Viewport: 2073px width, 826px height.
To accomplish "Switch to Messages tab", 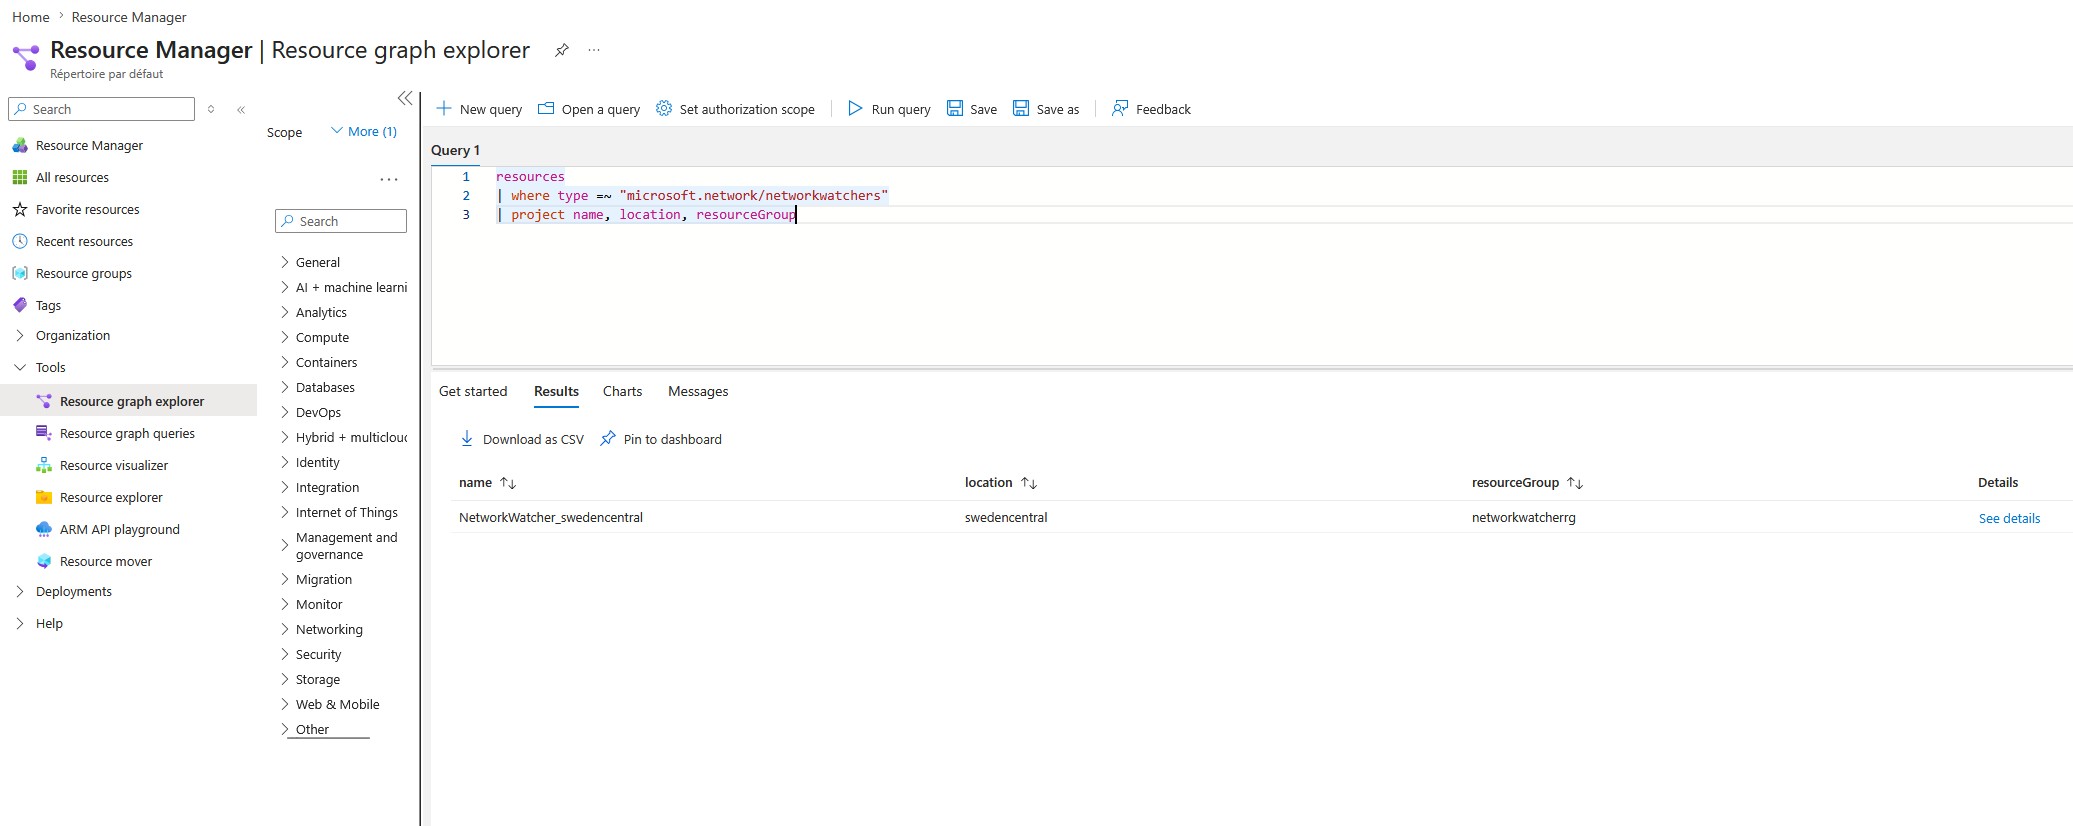I will (698, 391).
